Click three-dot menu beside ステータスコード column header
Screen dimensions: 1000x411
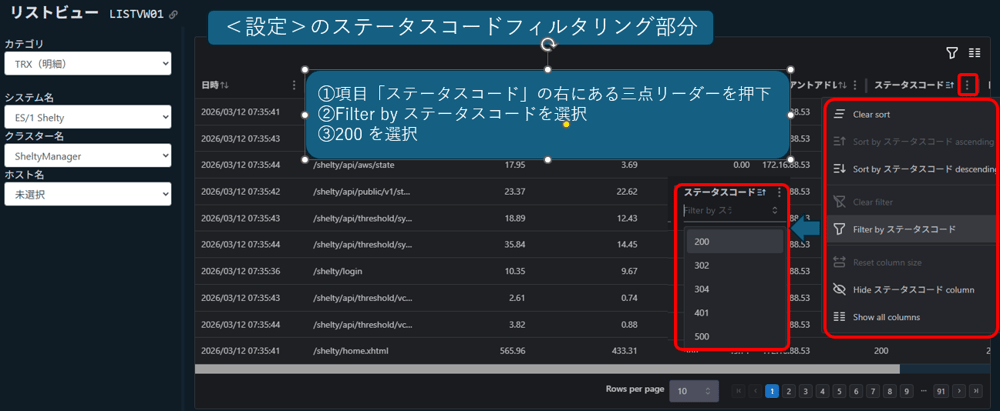pos(967,85)
